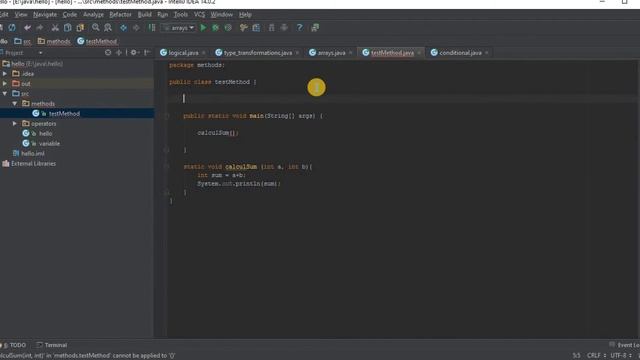Click the Project panel collapse-all icon

tap(119, 53)
